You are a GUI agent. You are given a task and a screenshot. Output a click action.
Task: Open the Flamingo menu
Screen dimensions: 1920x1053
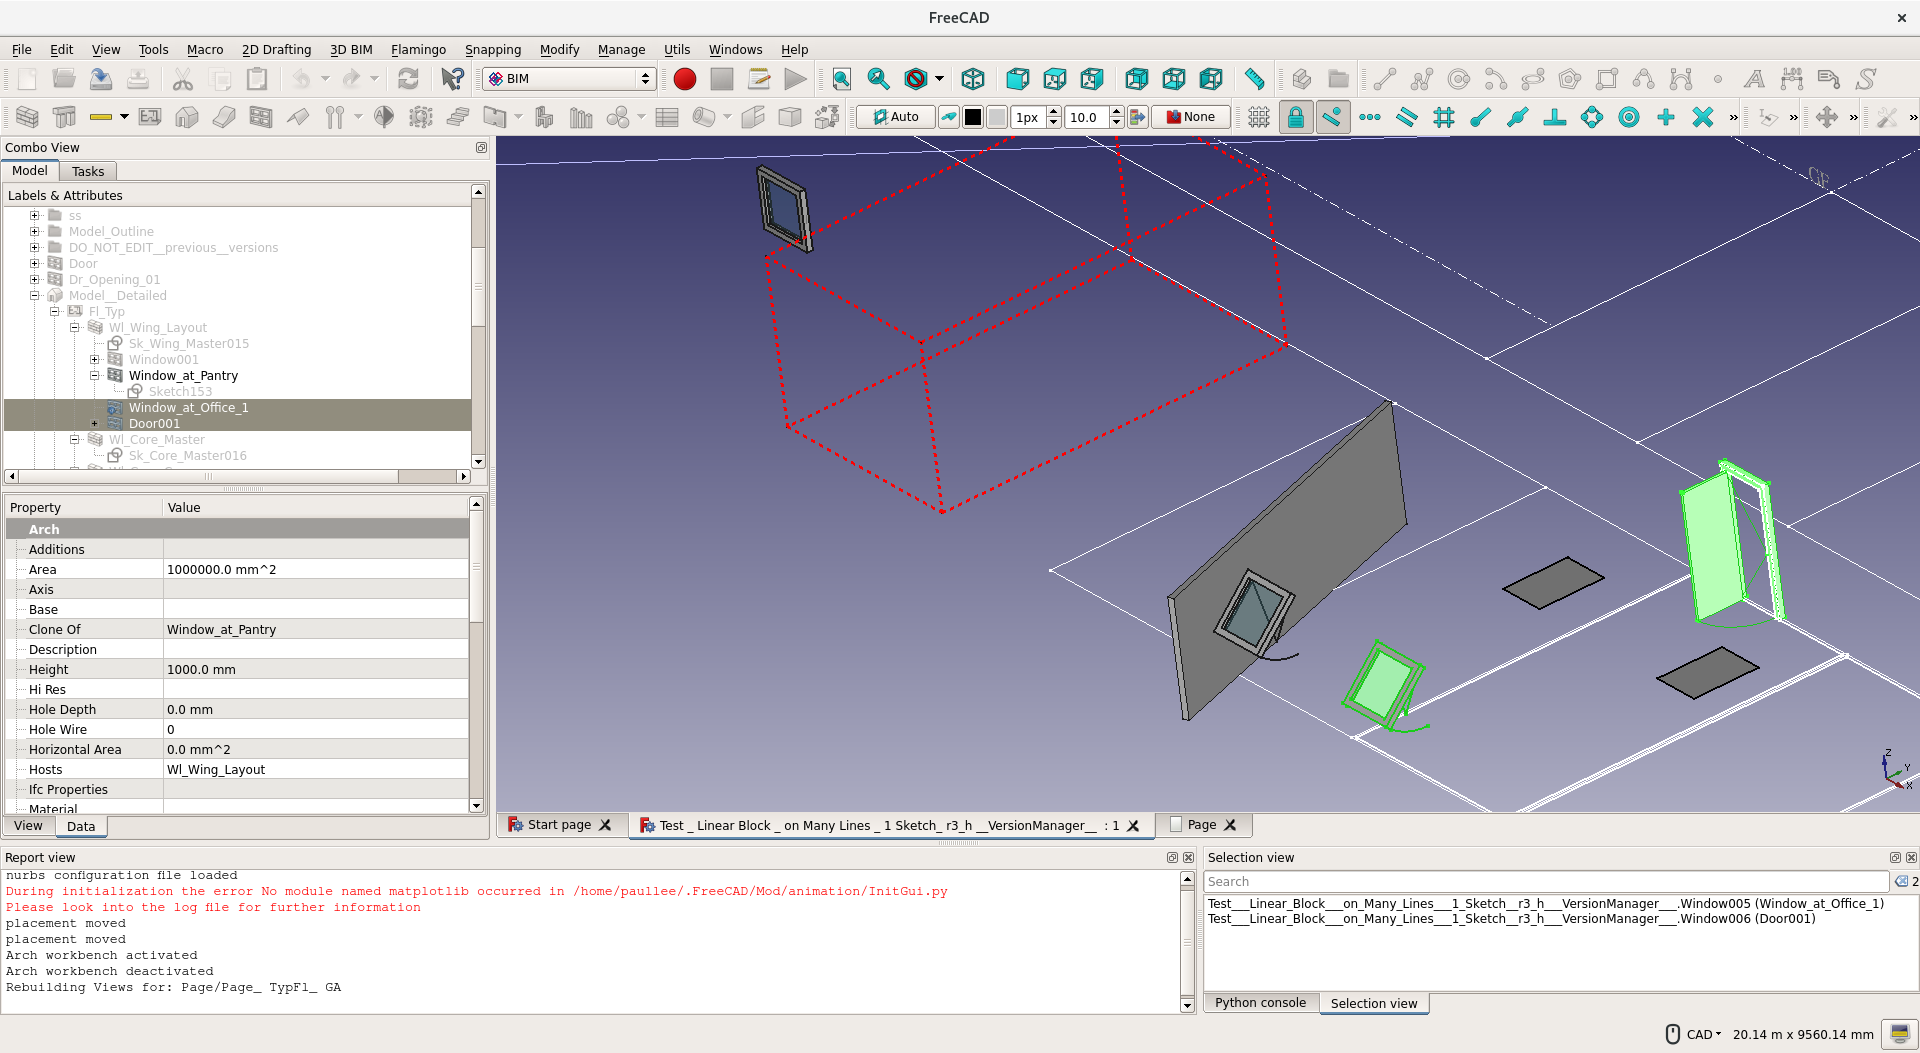point(418,50)
